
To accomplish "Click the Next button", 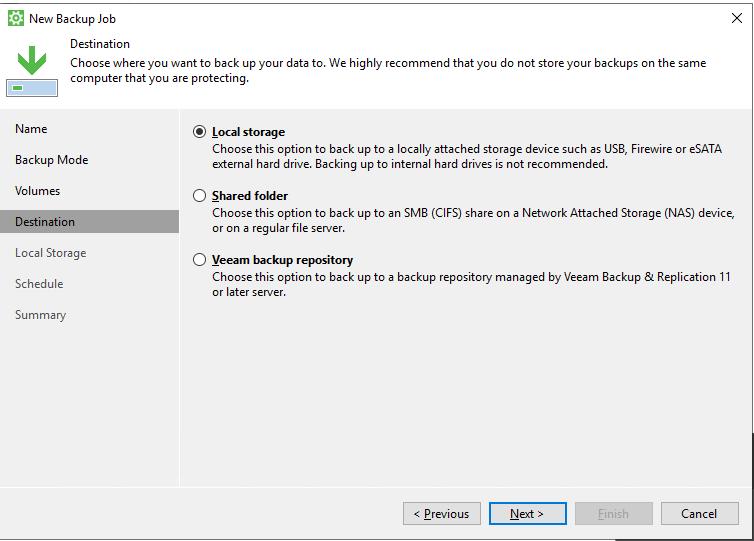I will coord(528,514).
